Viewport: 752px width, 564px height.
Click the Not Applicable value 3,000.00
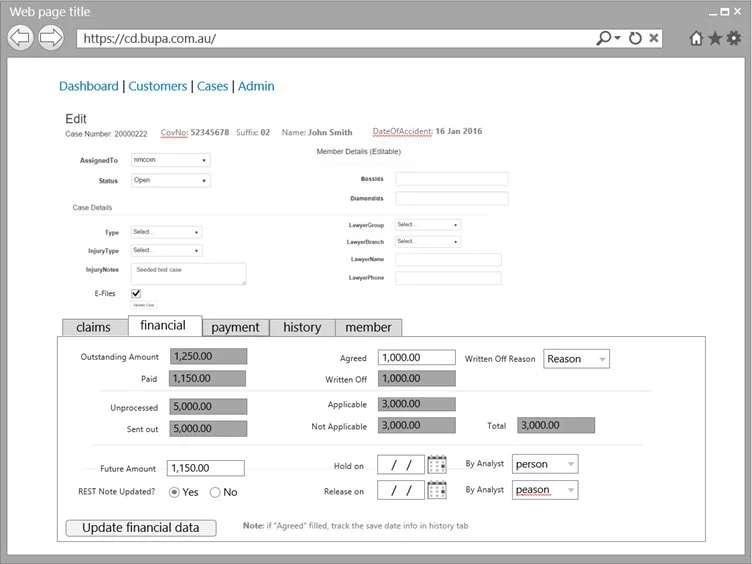(417, 425)
